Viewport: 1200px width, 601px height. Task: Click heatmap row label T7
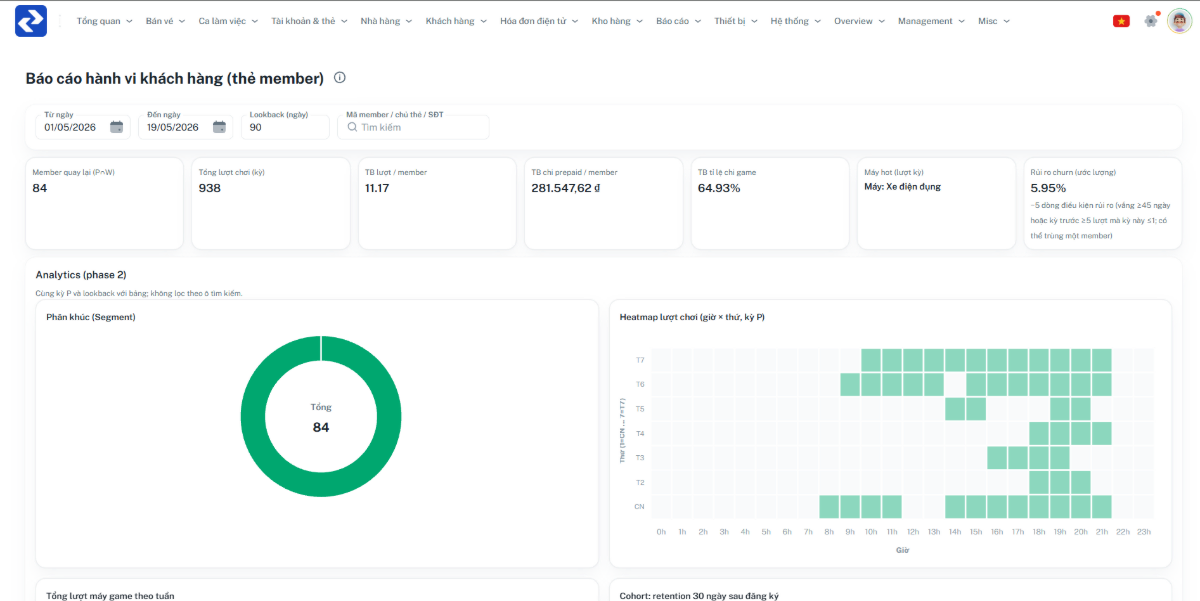tap(640, 360)
